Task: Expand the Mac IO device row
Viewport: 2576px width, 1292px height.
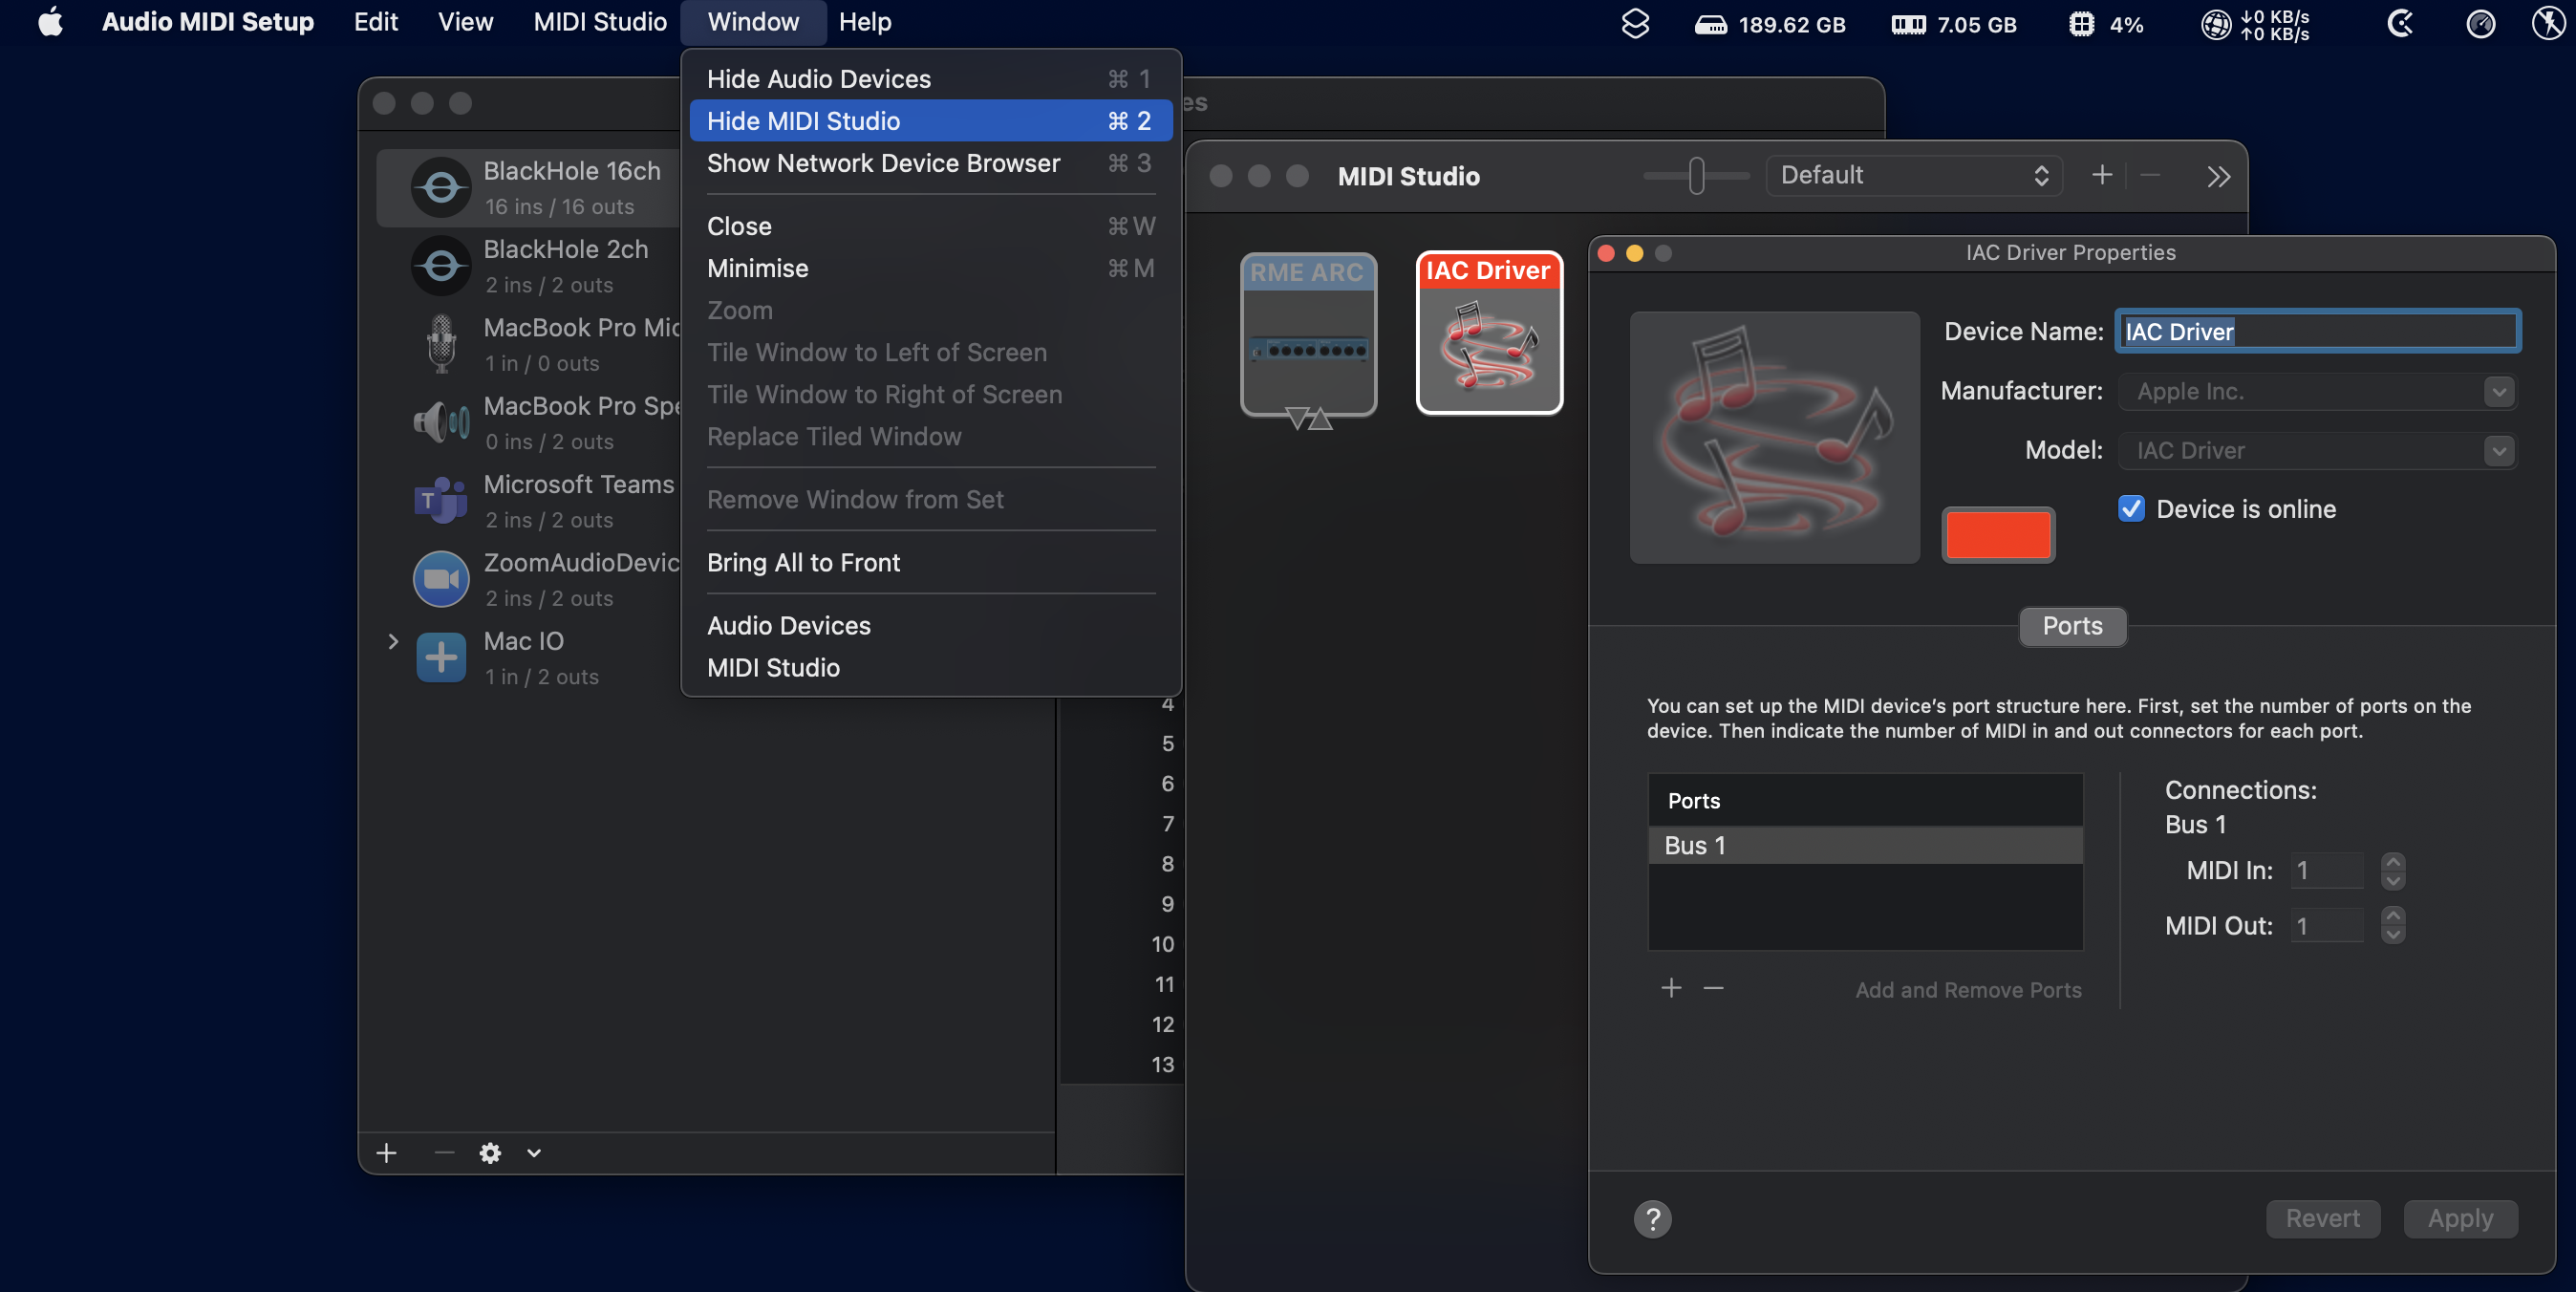Action: click(393, 641)
